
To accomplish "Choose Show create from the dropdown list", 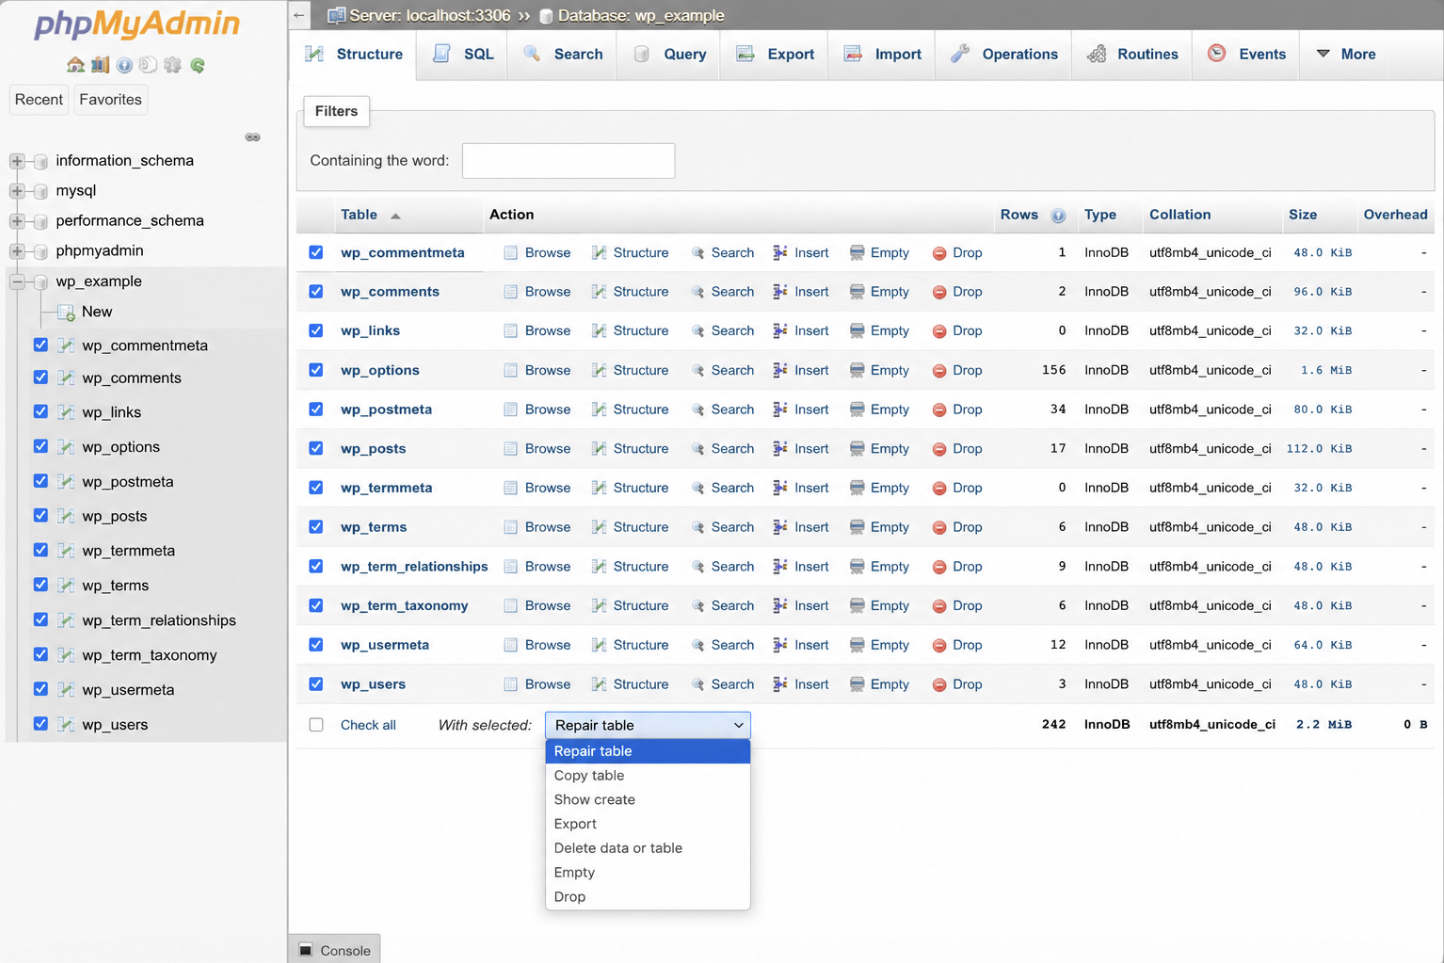I will [x=648, y=799].
